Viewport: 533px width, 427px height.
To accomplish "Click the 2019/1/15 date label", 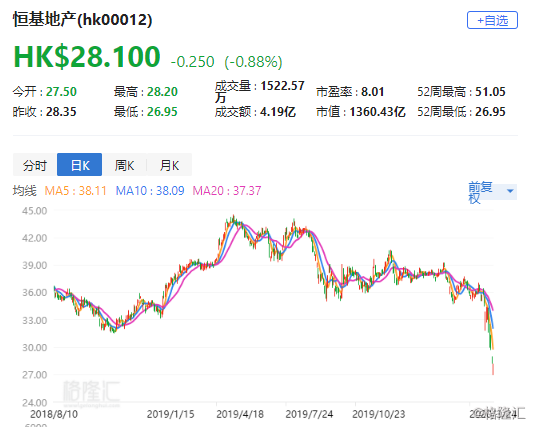I will pos(171,414).
